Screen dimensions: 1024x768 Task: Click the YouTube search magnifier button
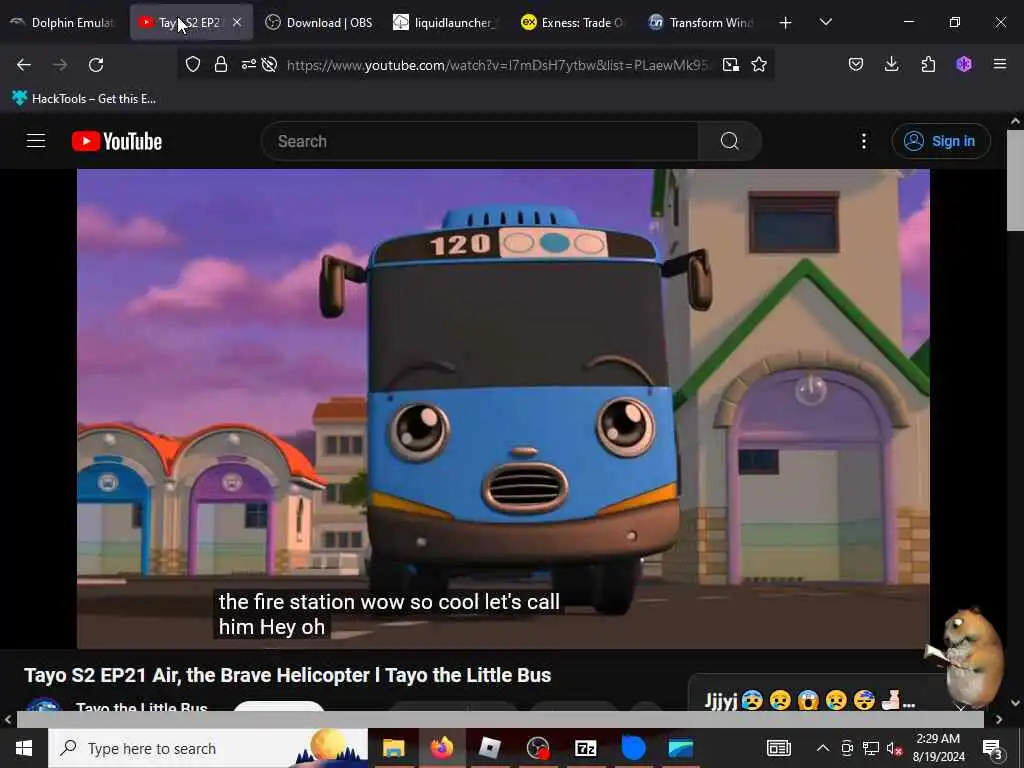coord(729,141)
